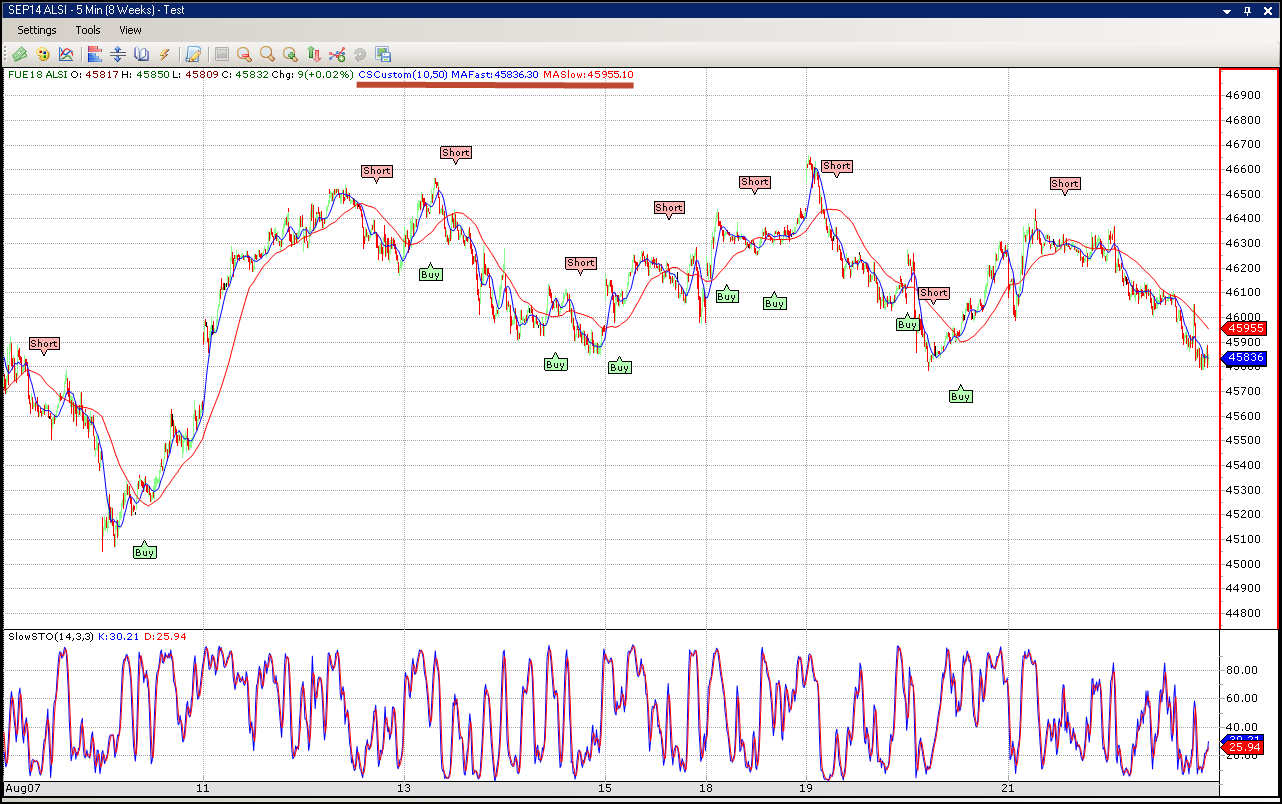
Task: Click the 46900 price axis label
Action: point(1242,96)
